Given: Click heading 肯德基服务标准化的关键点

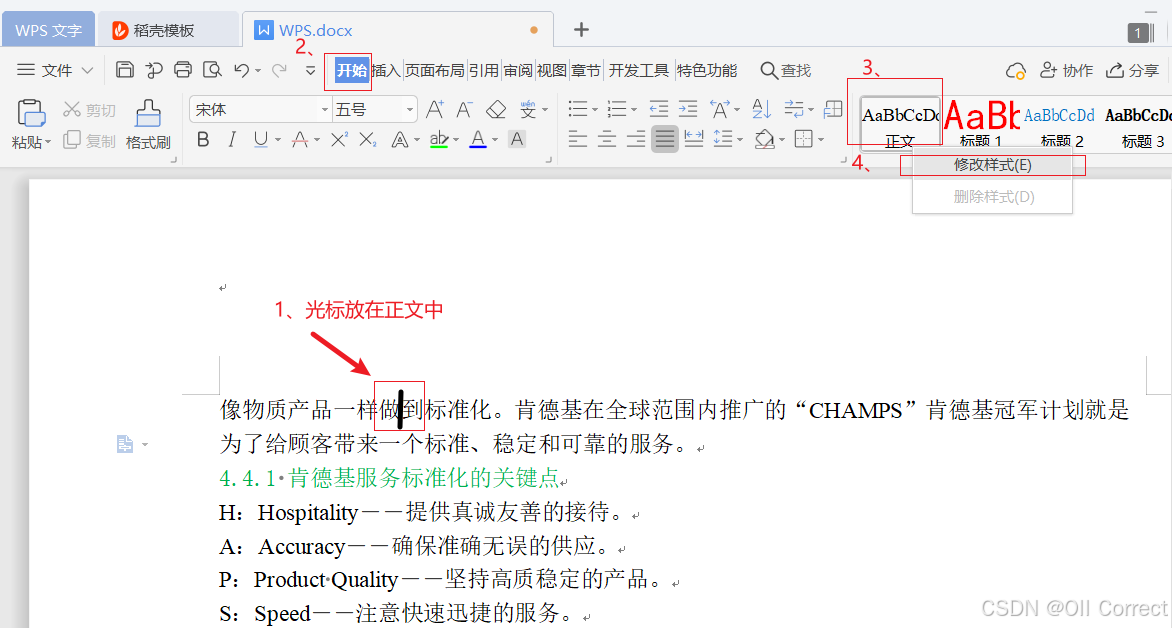Looking at the screenshot, I should click(424, 478).
